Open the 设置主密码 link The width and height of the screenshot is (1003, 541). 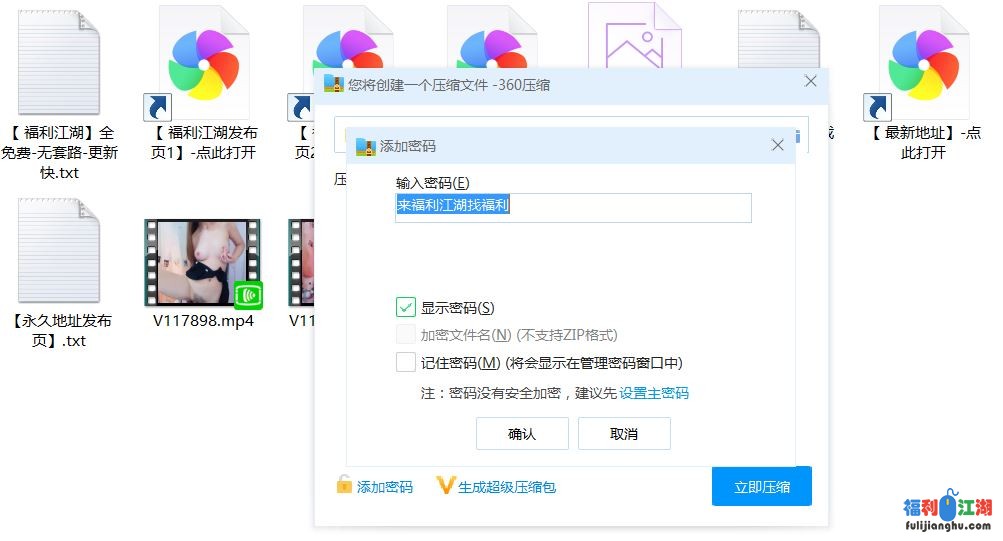[654, 393]
